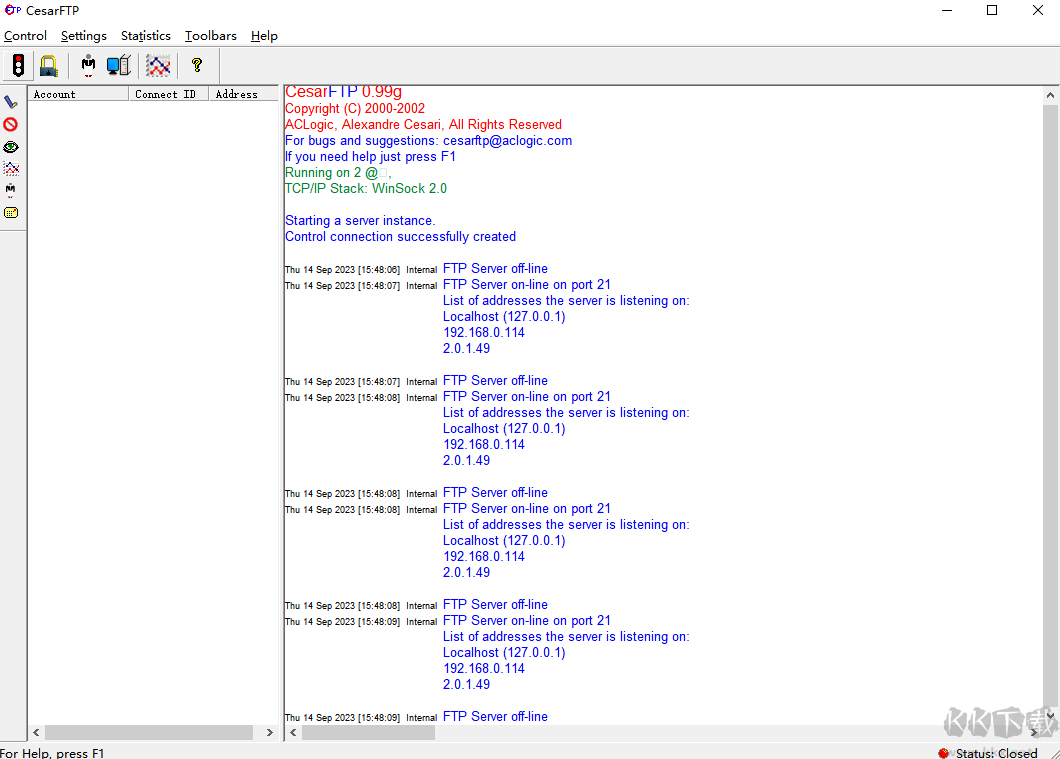Screen dimensions: 1060x759
Task: Open the statistics graph icon in top toolbar
Action: [x=158, y=66]
